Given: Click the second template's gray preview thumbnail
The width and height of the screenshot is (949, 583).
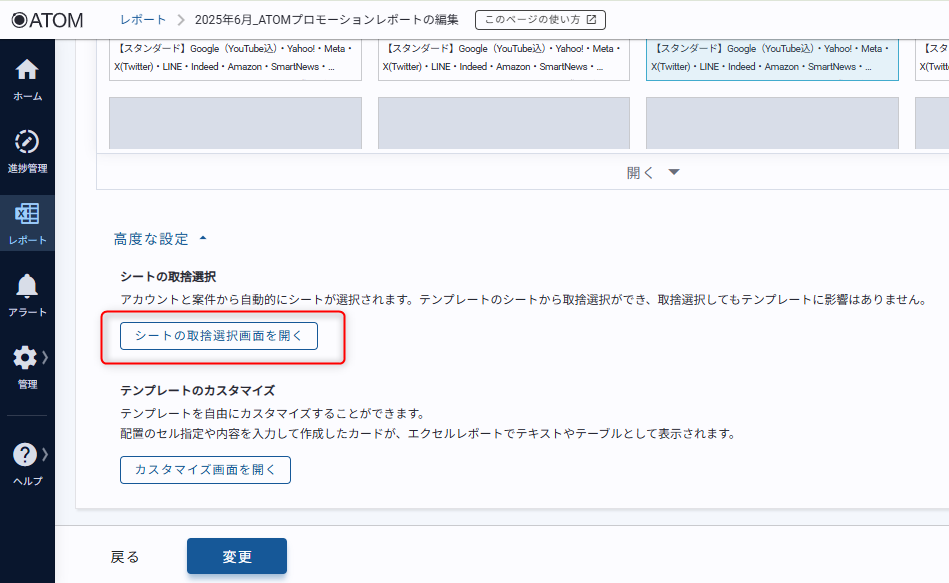Looking at the screenshot, I should click(504, 123).
